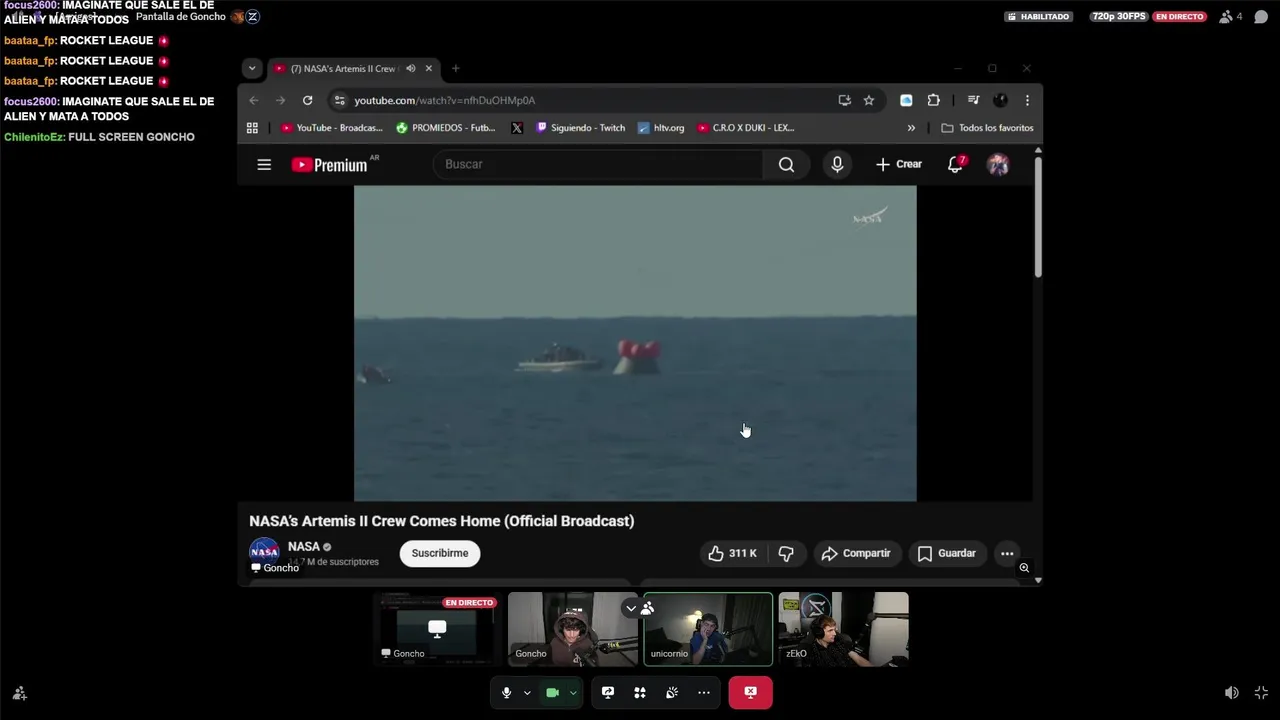Click the YouTube search magnifier button
1280x720 pixels.
786,164
